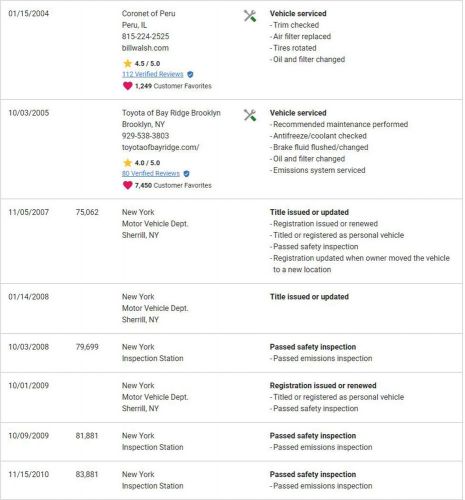The image size is (465, 500).
Task: Click the toyotaofbayridge.com/ website text
Action: point(161,147)
